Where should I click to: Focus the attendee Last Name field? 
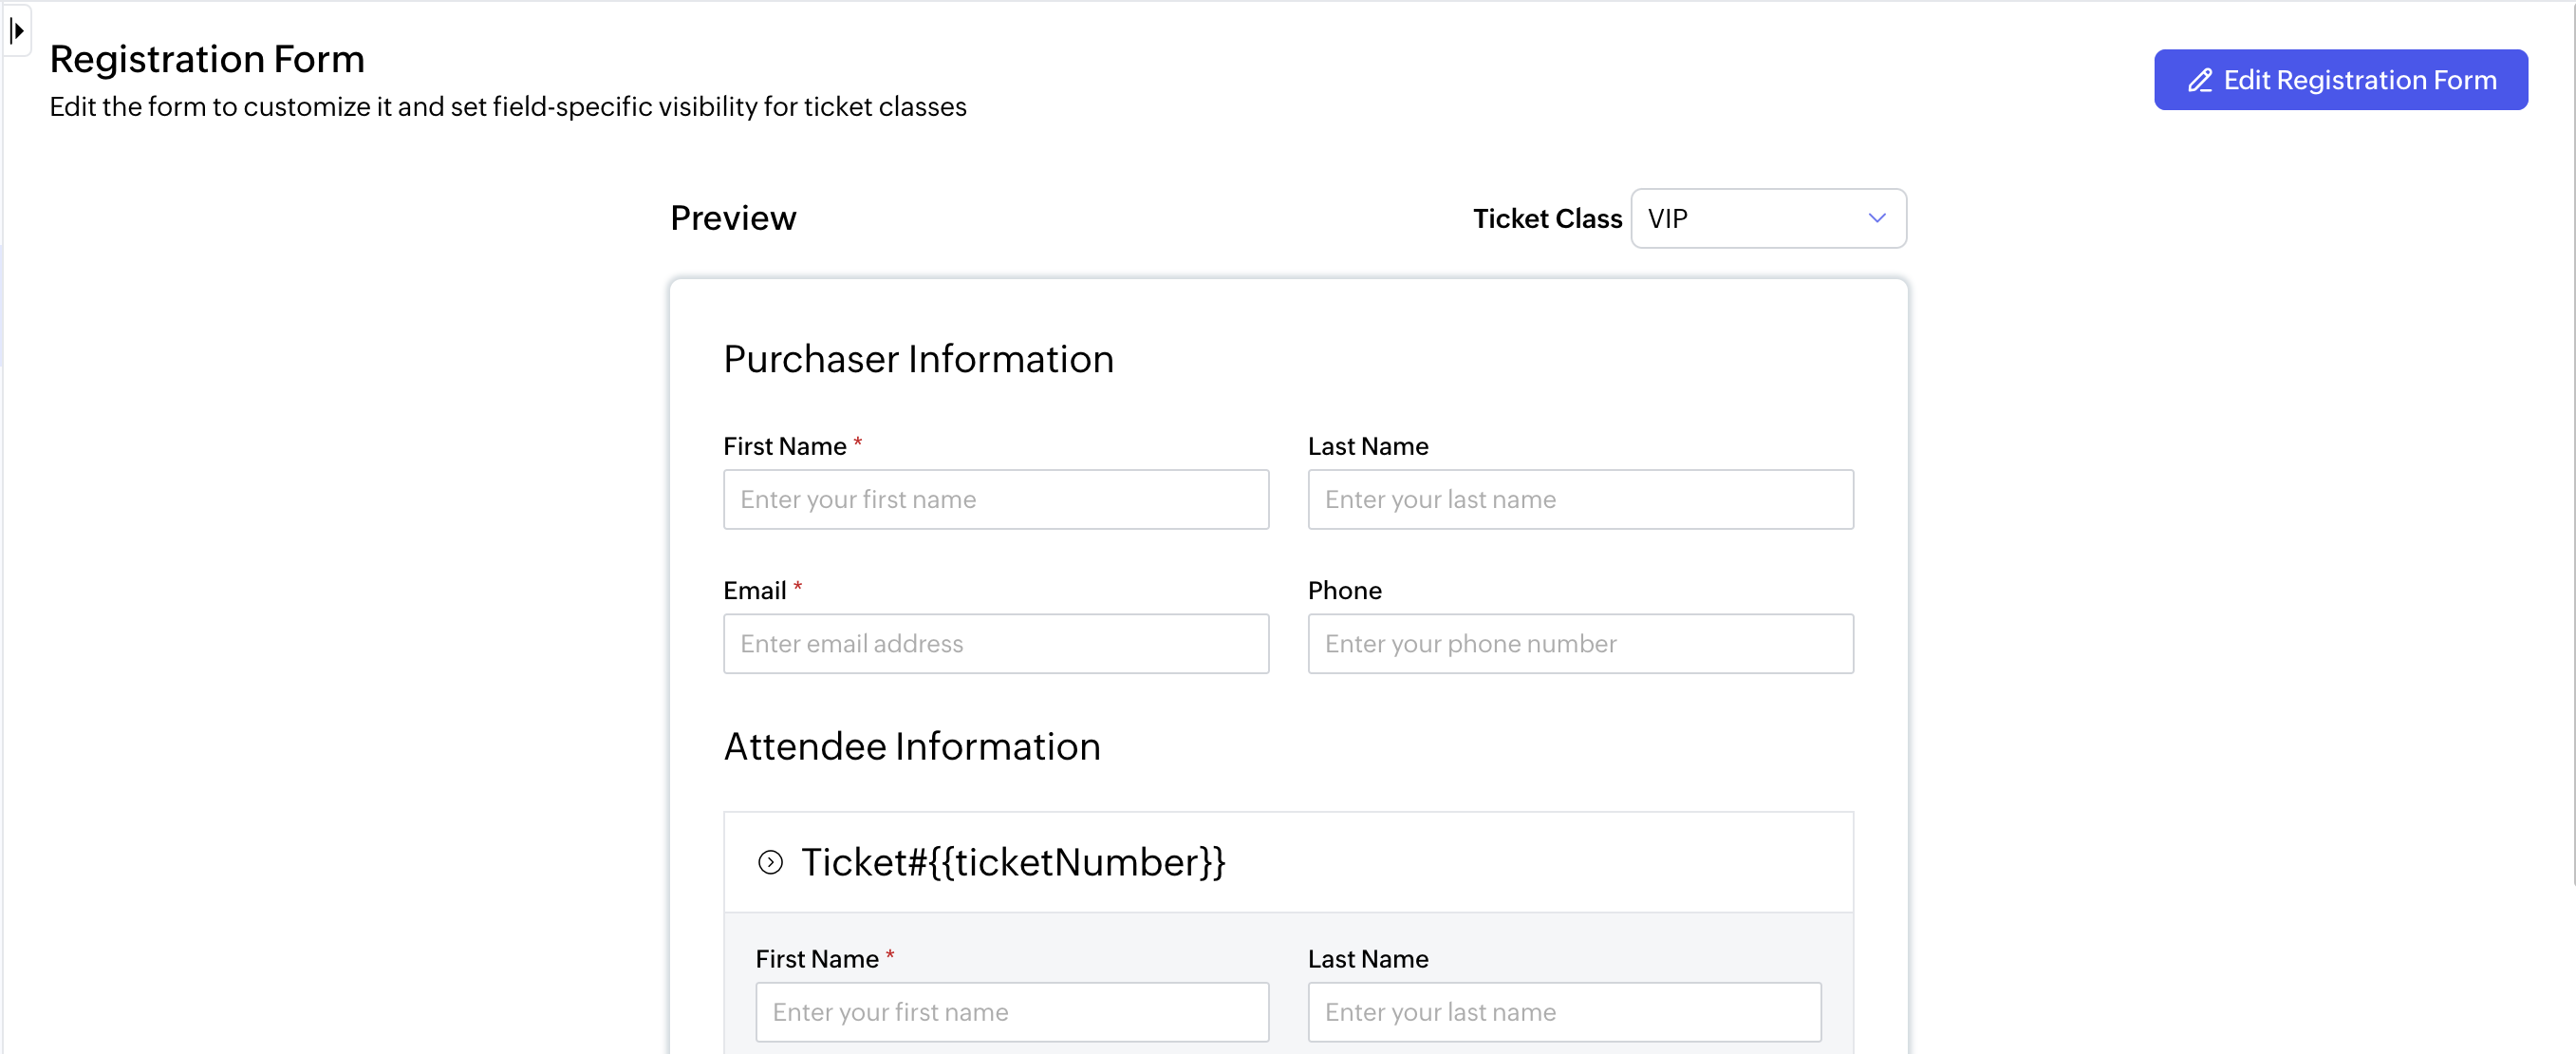pos(1564,1012)
